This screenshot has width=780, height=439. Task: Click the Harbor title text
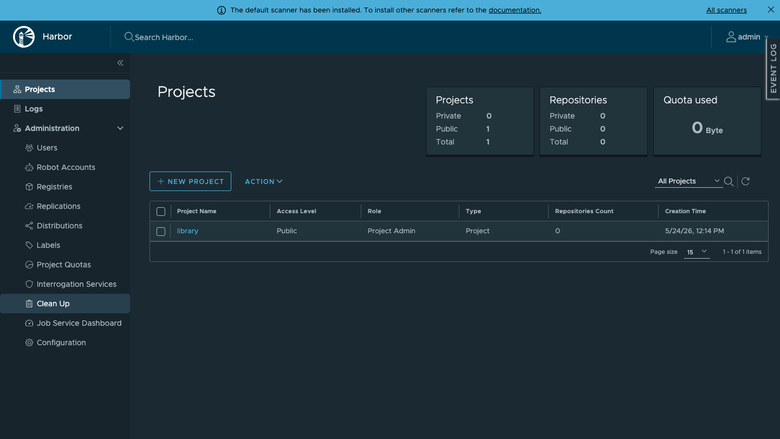click(57, 37)
